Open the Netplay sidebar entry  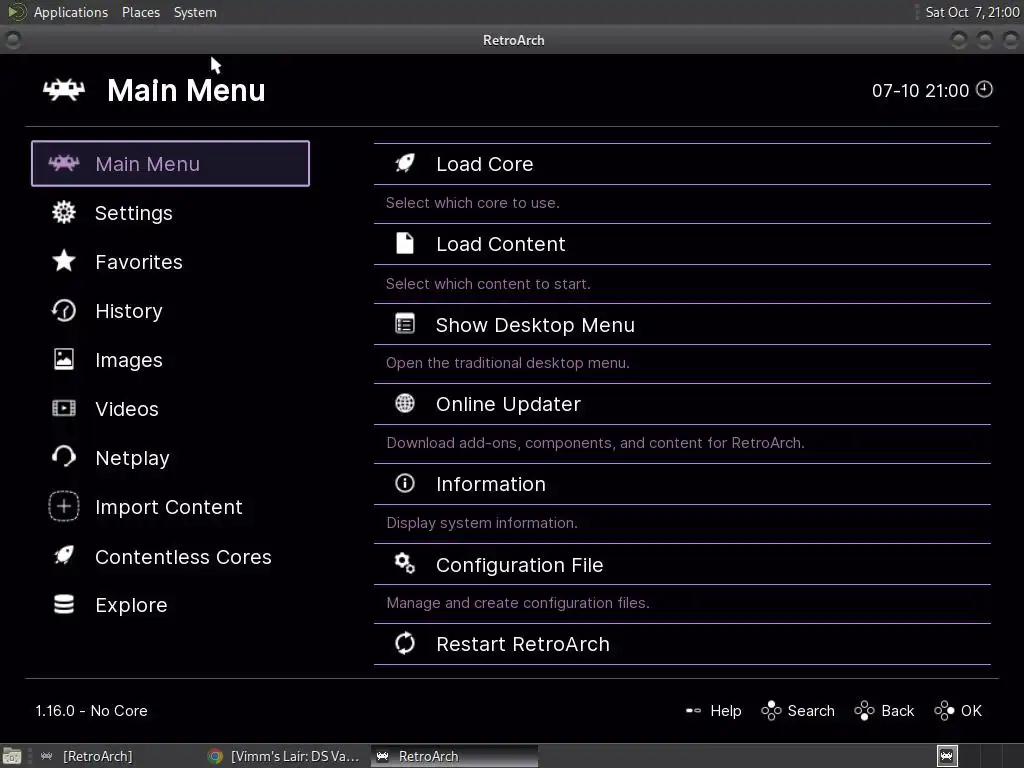pyautogui.click(x=170, y=457)
